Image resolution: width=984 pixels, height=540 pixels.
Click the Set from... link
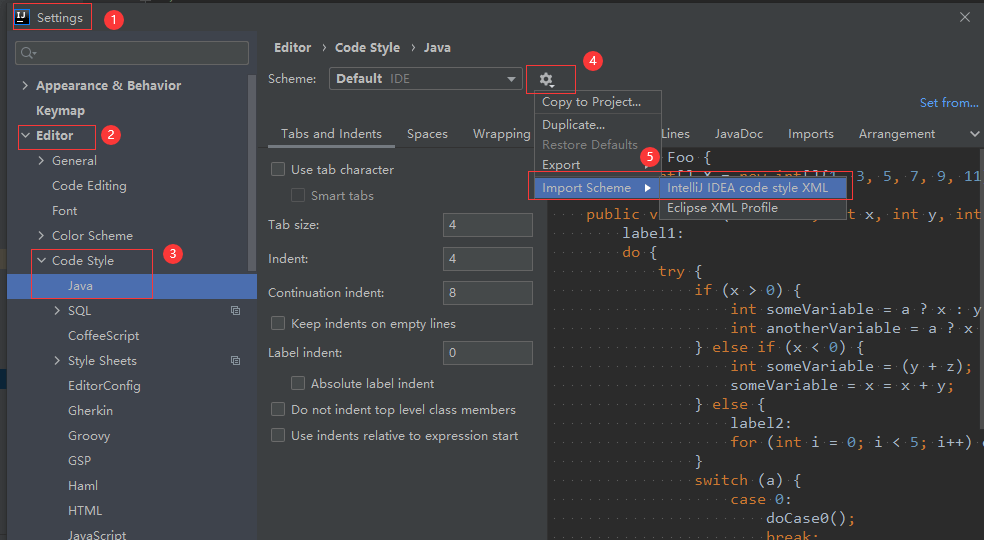[949, 102]
